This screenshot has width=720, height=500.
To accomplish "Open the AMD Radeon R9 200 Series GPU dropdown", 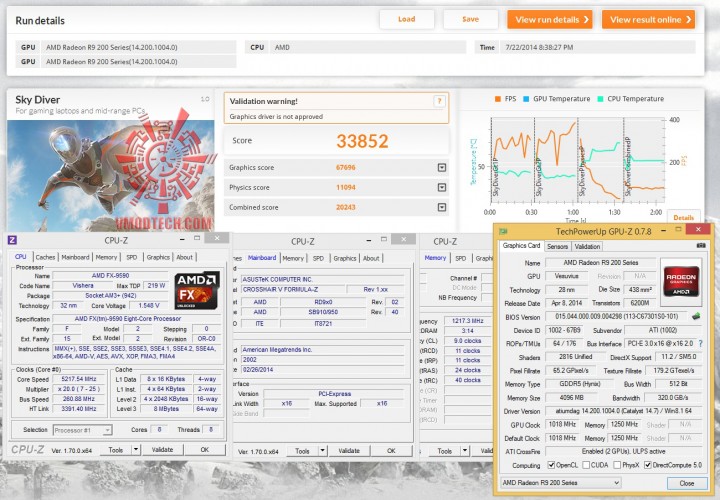I will click(x=560, y=483).
